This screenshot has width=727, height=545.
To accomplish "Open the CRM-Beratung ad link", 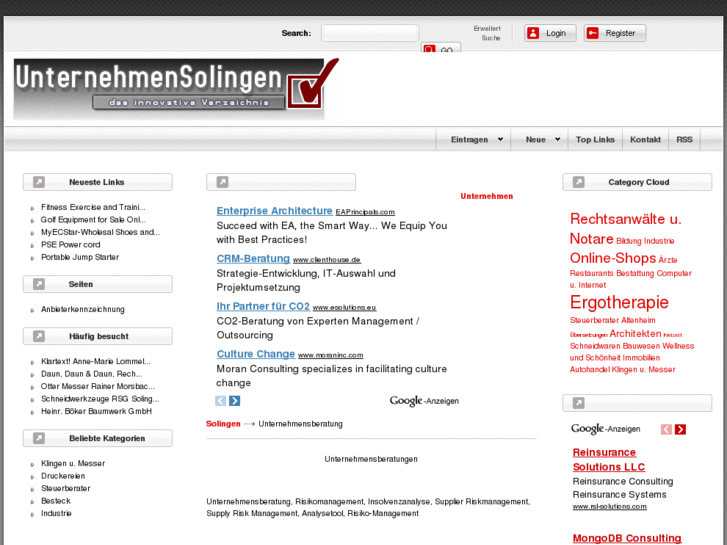I will (x=253, y=259).
